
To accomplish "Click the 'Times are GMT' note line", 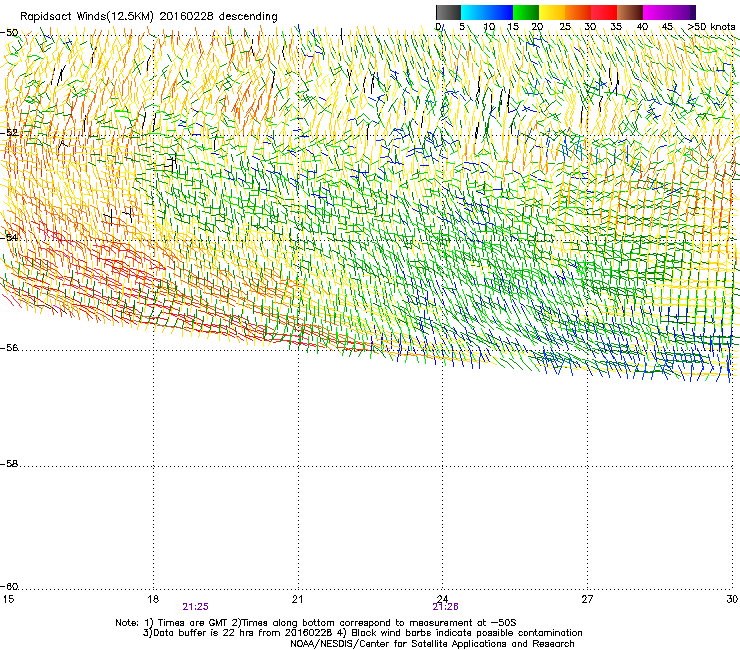I will point(316,623).
